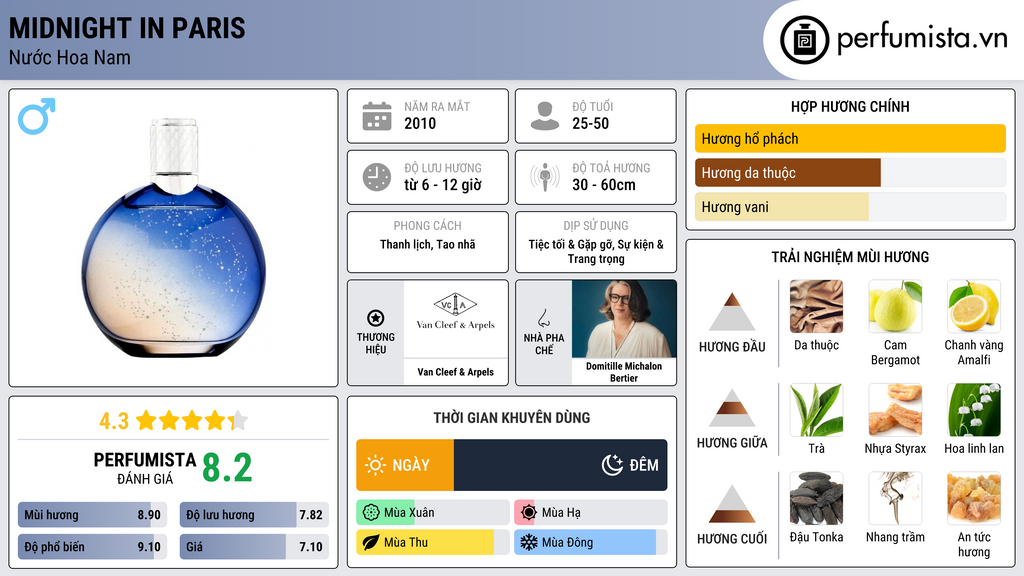Click the perfumista.vn perfume bottle logo
This screenshot has width=1024, height=576.
[x=805, y=40]
